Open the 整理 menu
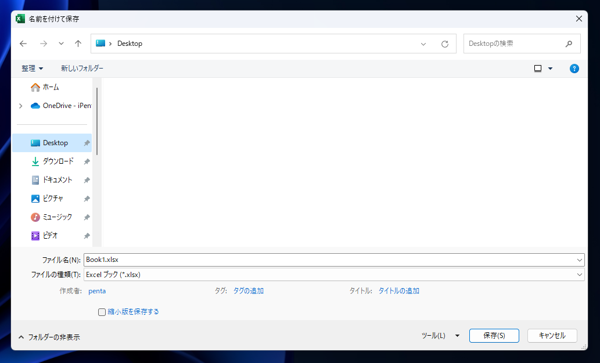This screenshot has height=363, width=600. (x=32, y=68)
